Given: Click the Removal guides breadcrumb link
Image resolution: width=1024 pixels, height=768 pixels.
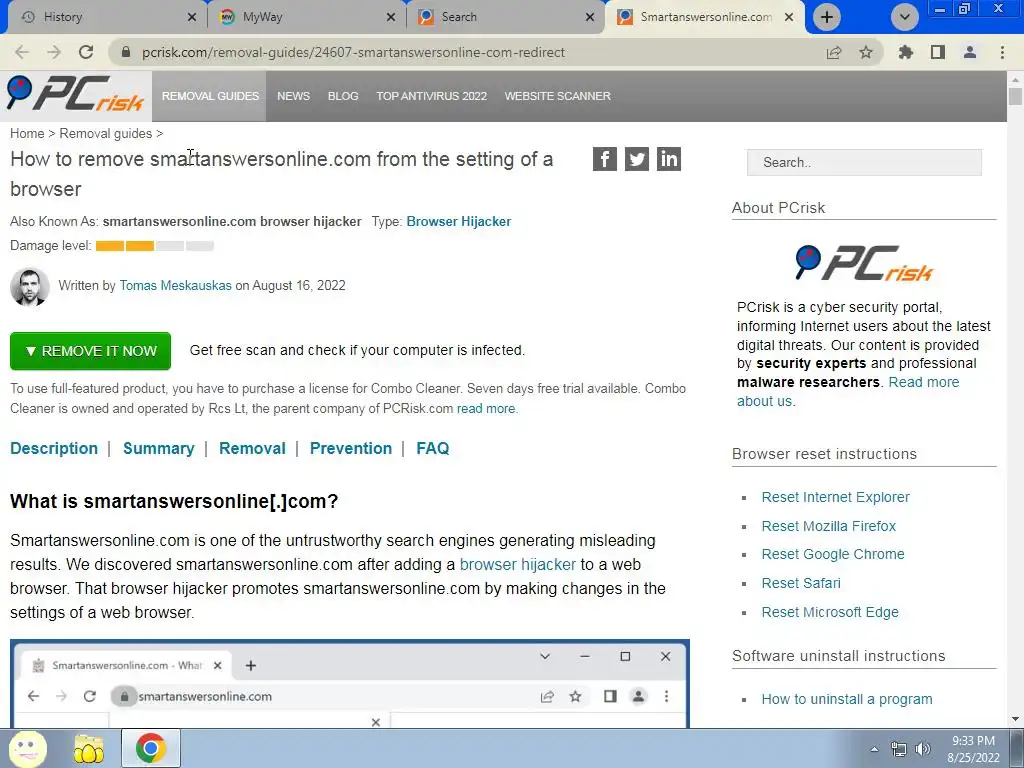Looking at the screenshot, I should [106, 133].
